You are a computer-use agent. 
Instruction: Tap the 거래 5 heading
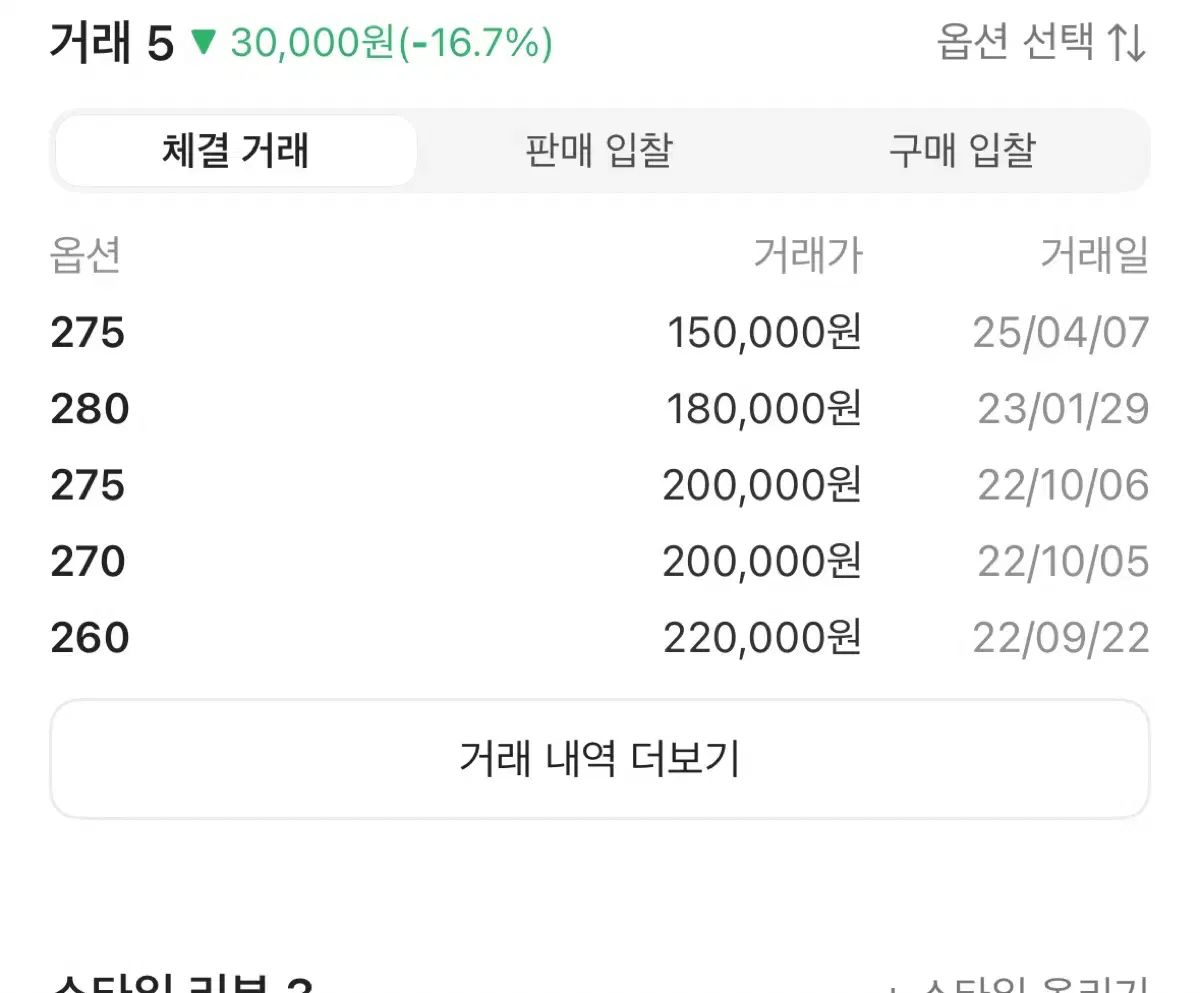pos(111,44)
